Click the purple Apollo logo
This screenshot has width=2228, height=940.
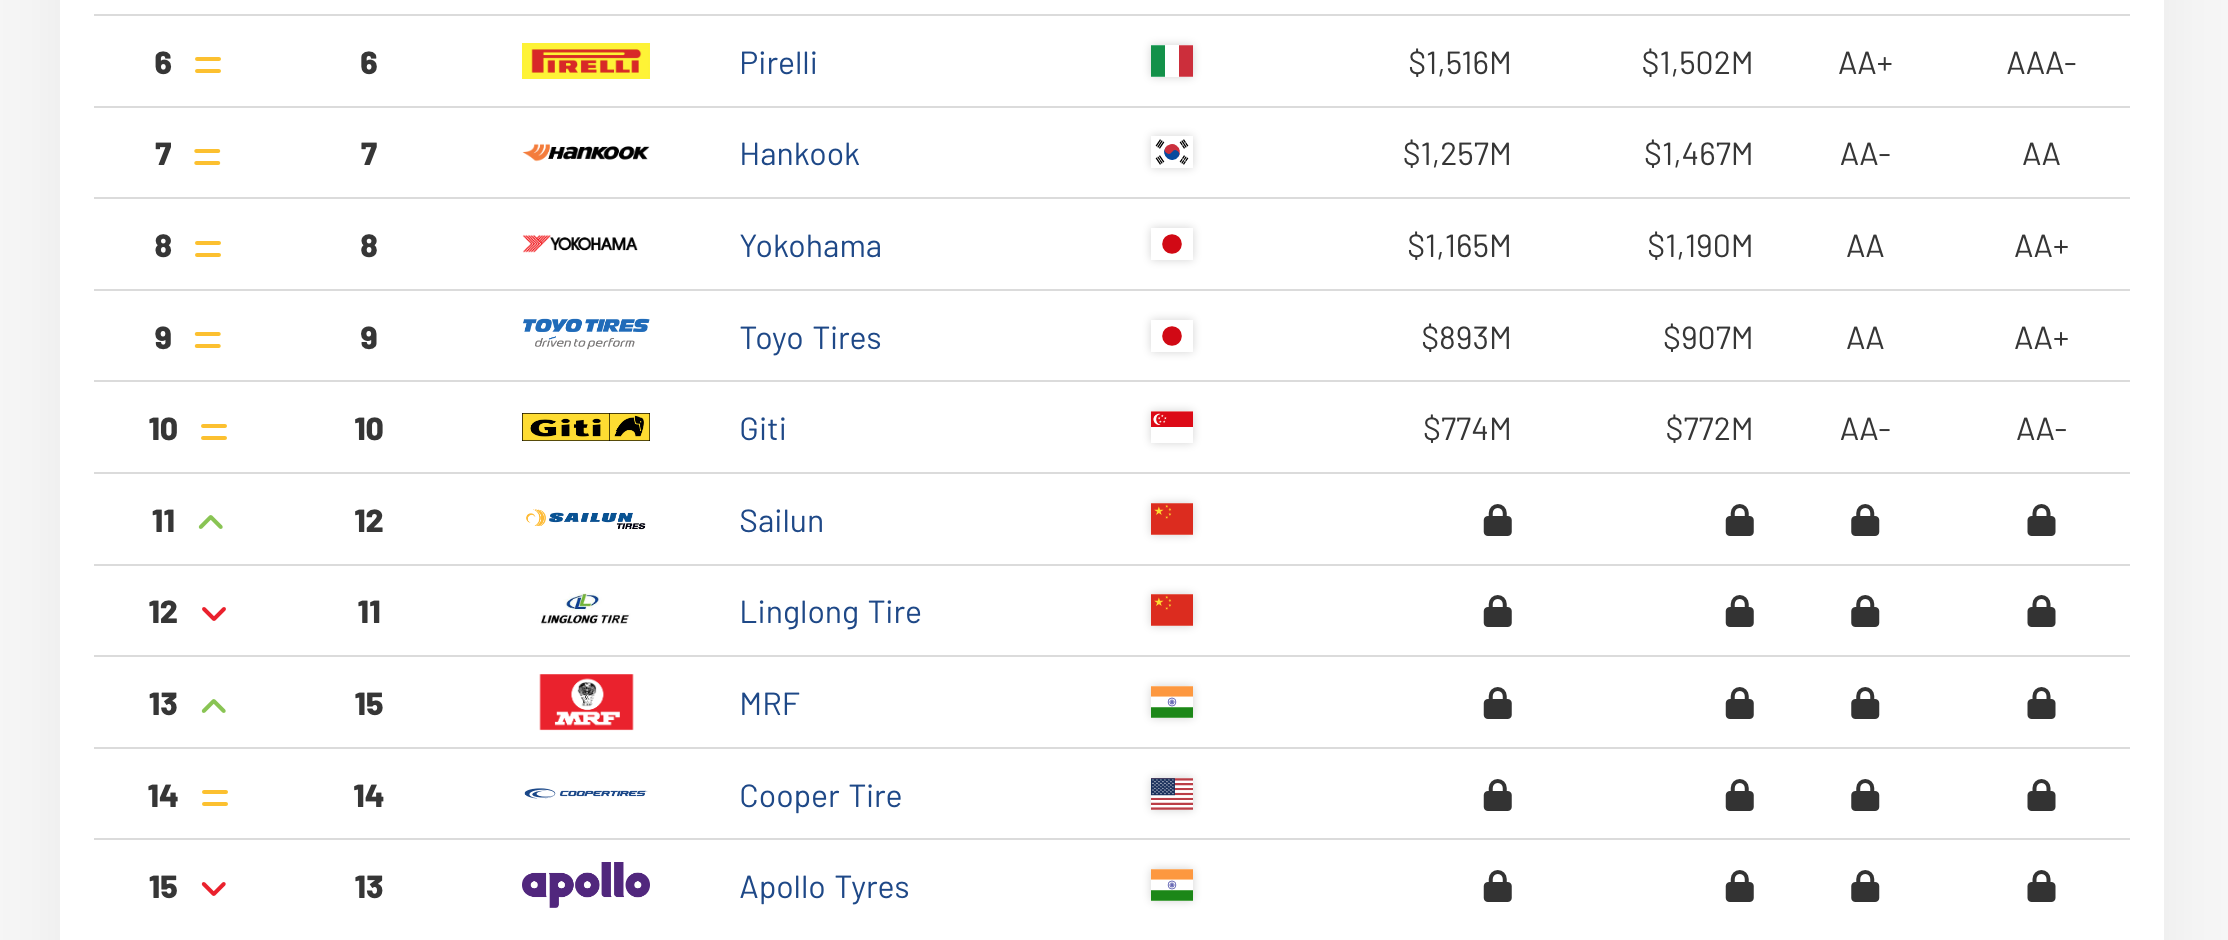tap(586, 884)
